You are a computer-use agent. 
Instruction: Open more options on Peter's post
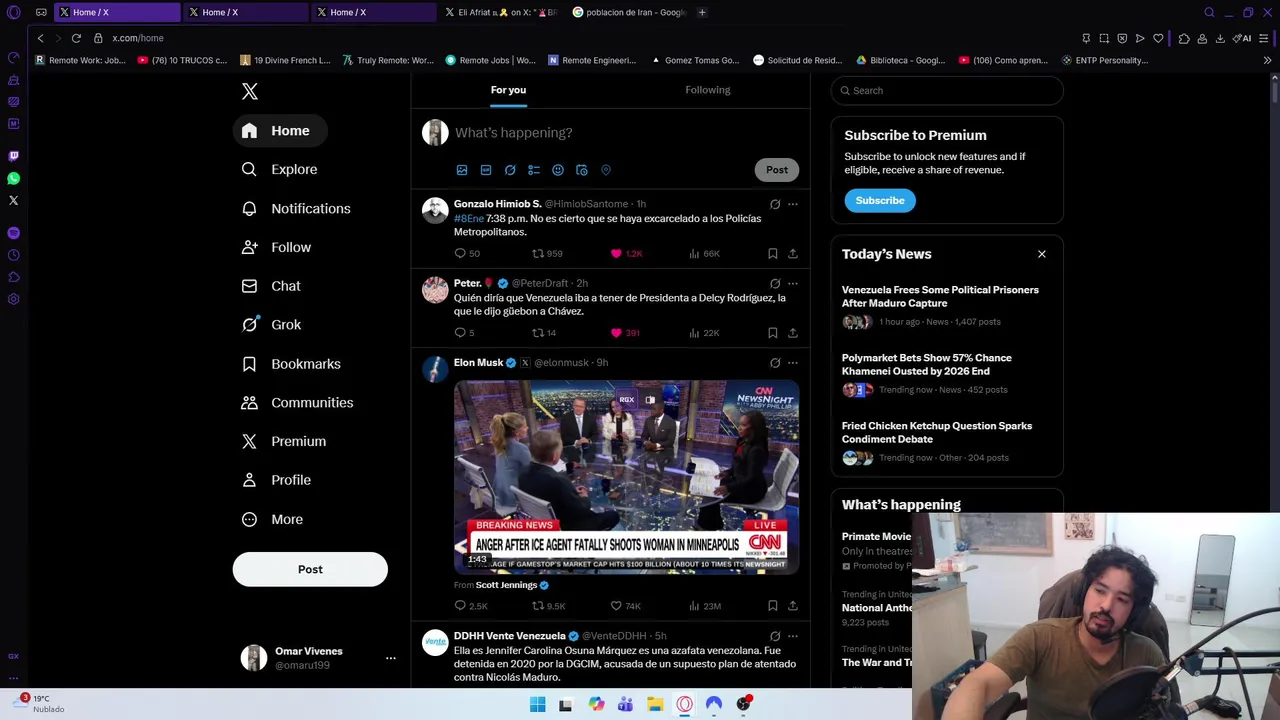point(793,283)
